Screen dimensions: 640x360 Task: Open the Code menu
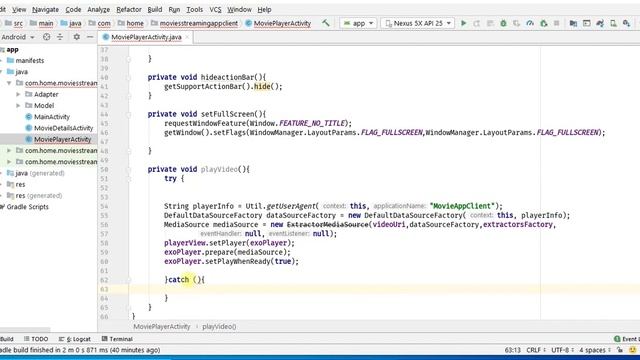73,9
